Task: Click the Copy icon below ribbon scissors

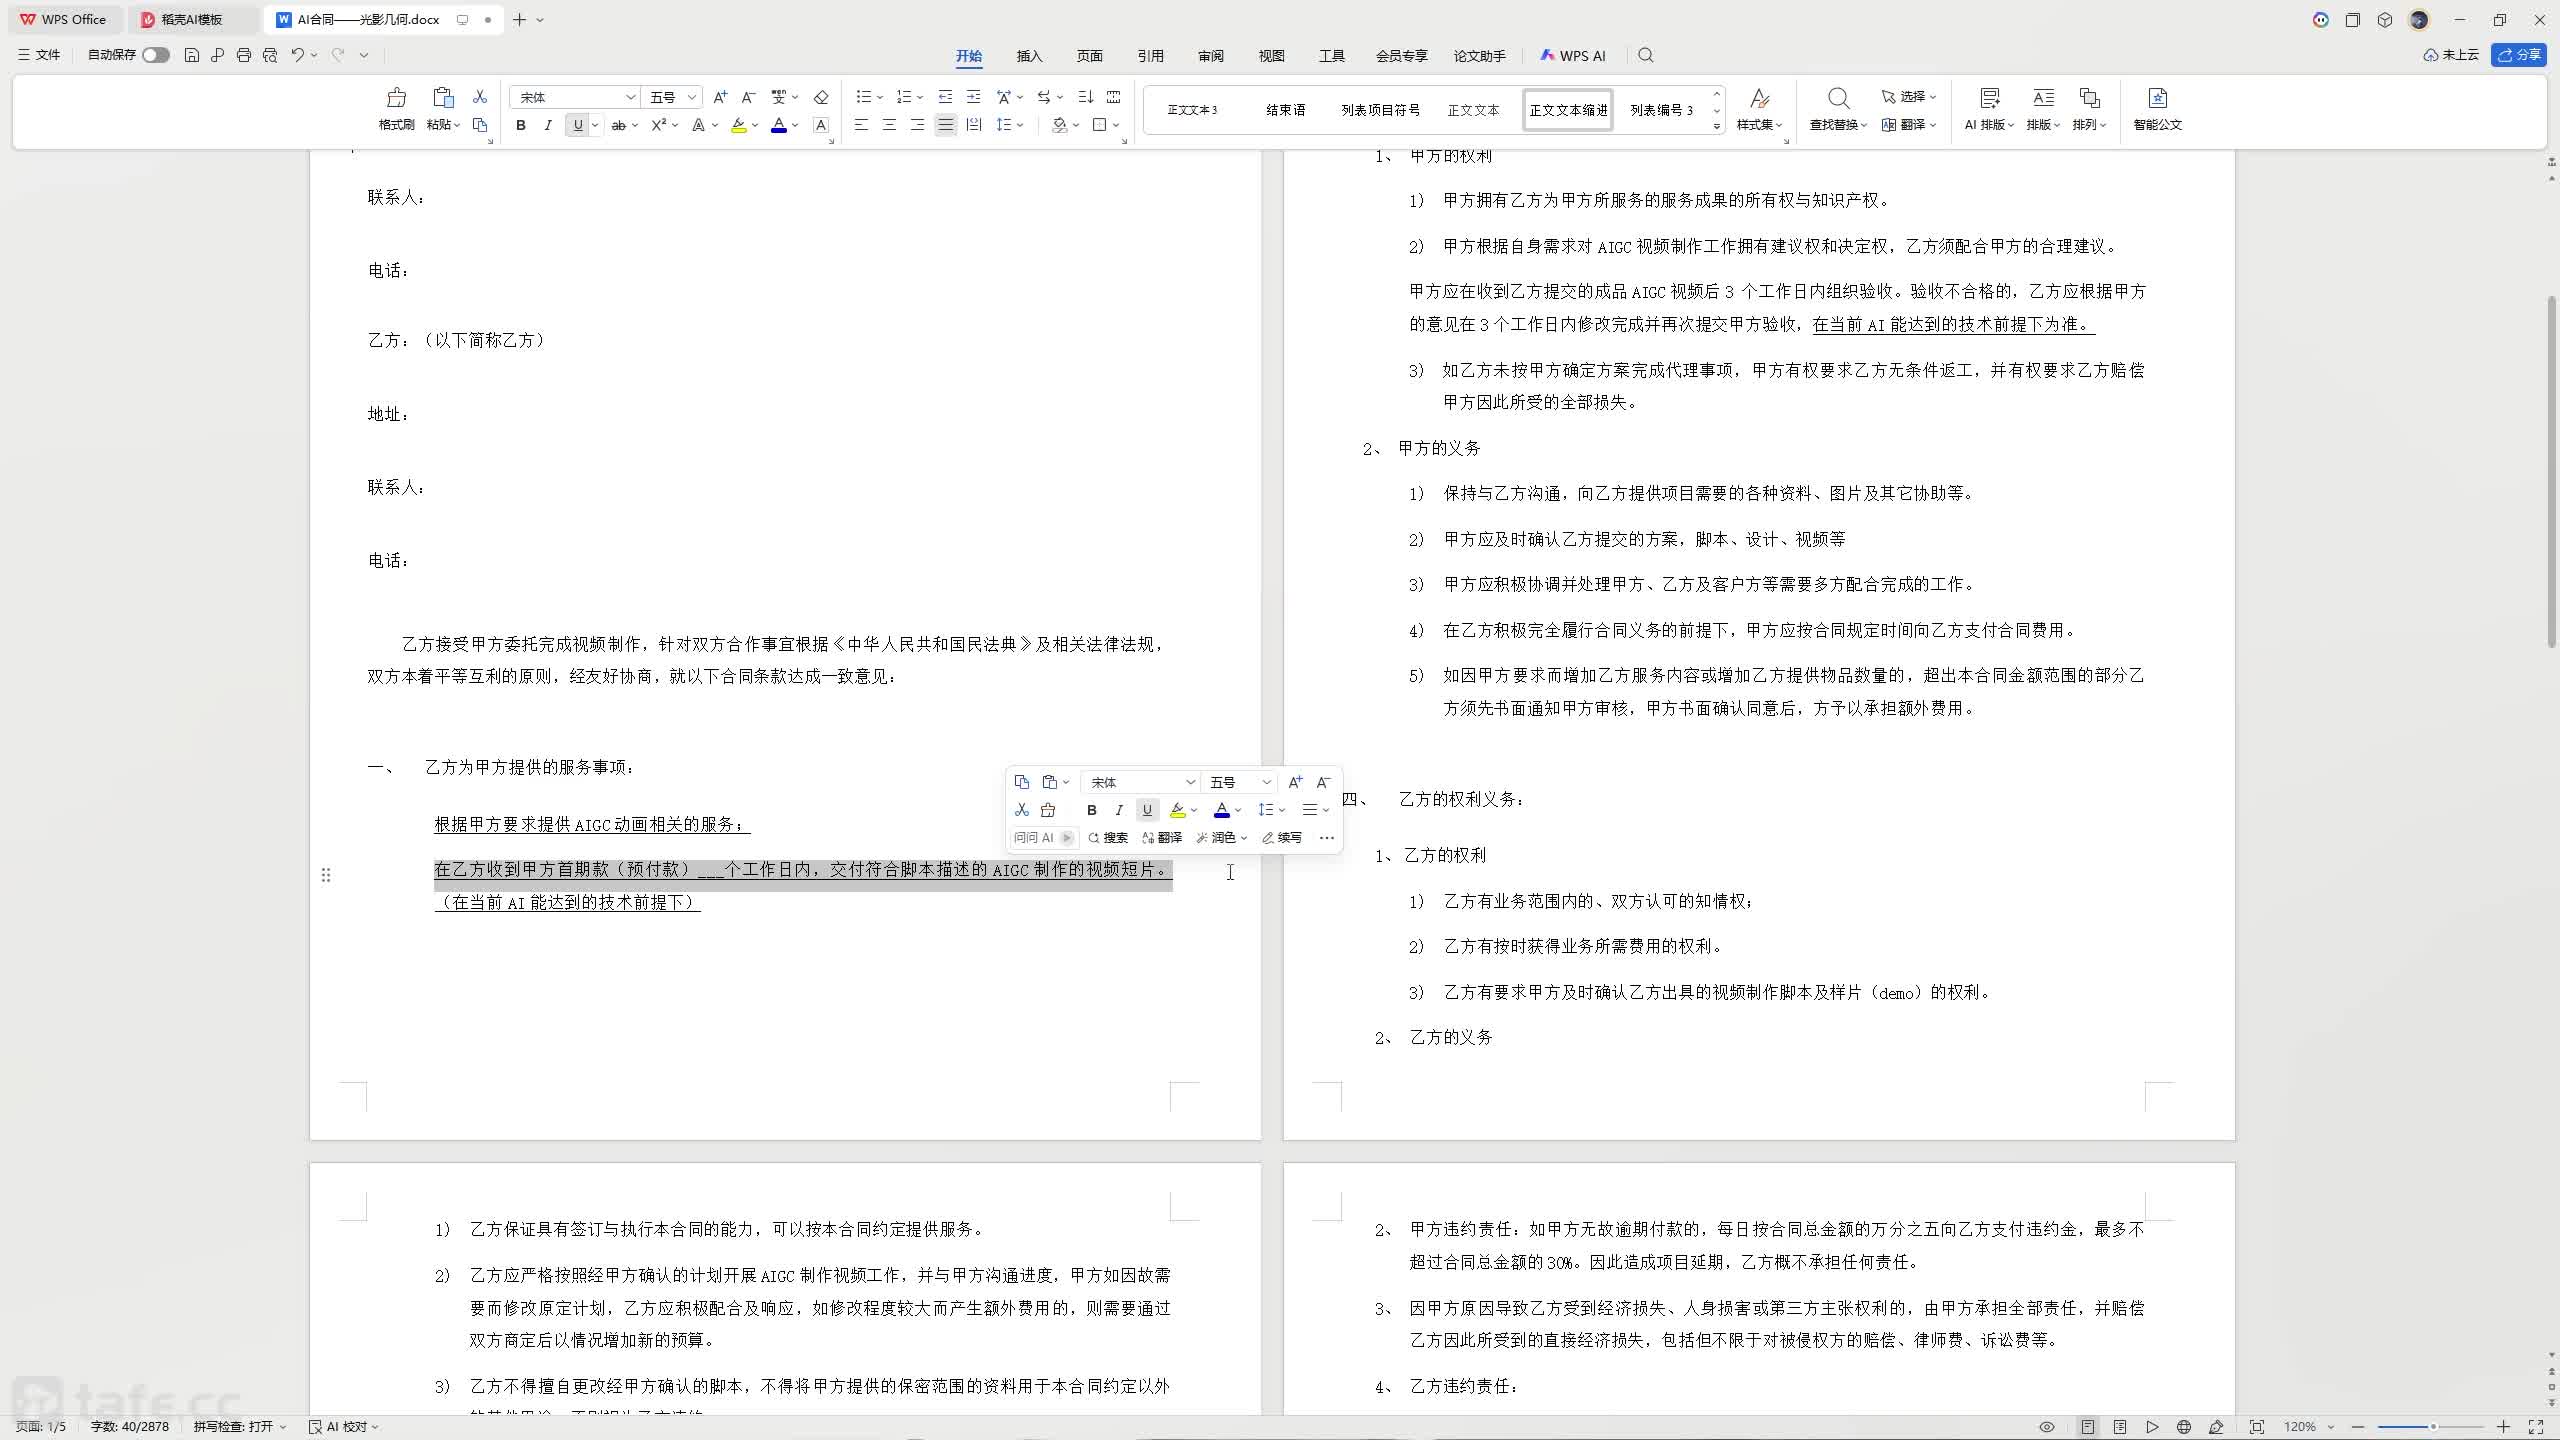Action: click(x=480, y=125)
